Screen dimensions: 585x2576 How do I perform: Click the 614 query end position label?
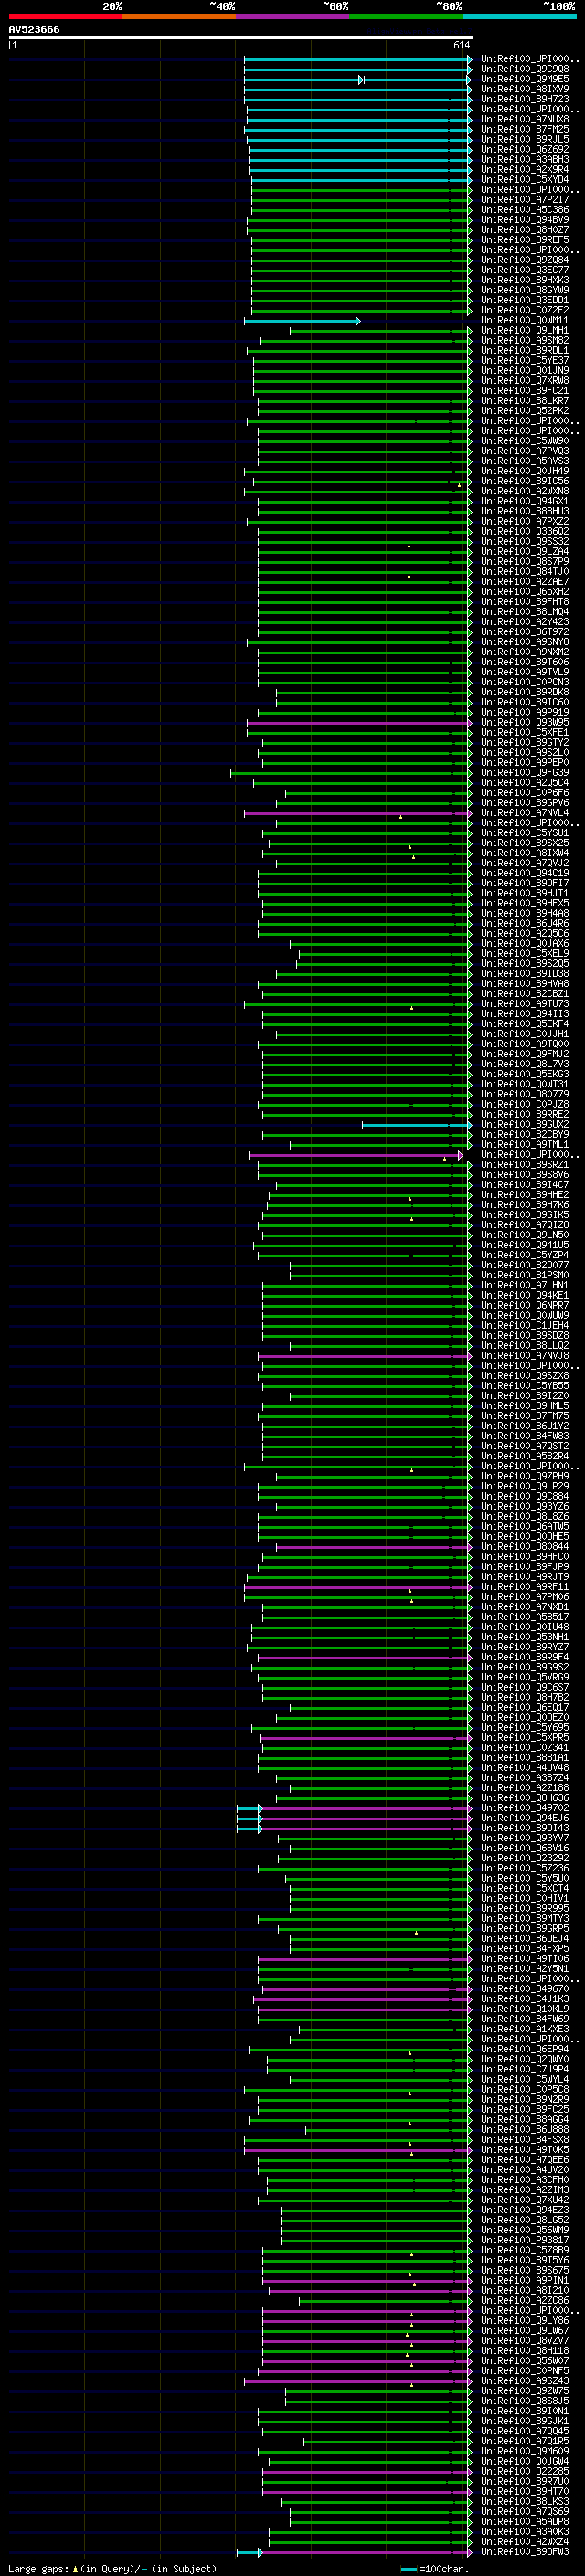461,45
